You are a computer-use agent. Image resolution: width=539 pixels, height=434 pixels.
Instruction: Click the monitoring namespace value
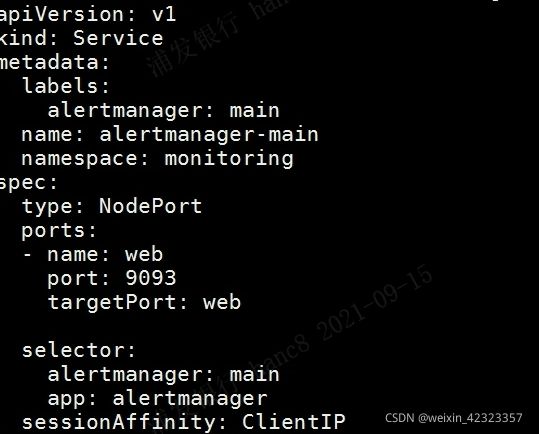[x=229, y=159]
